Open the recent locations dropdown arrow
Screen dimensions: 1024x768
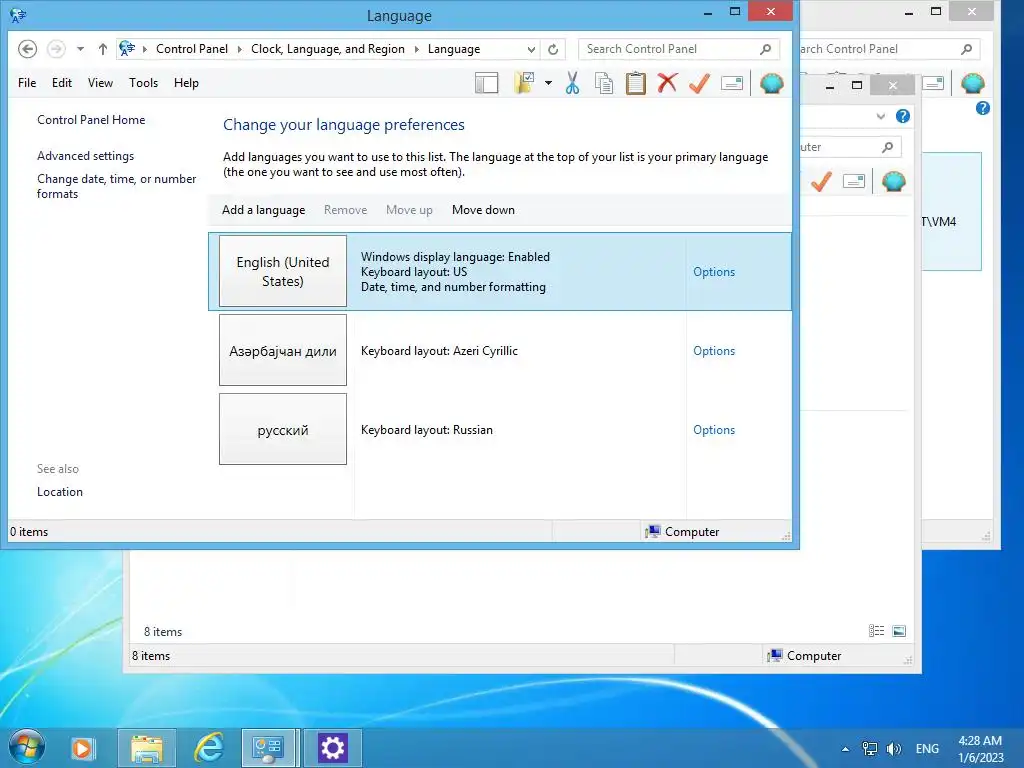tap(80, 49)
